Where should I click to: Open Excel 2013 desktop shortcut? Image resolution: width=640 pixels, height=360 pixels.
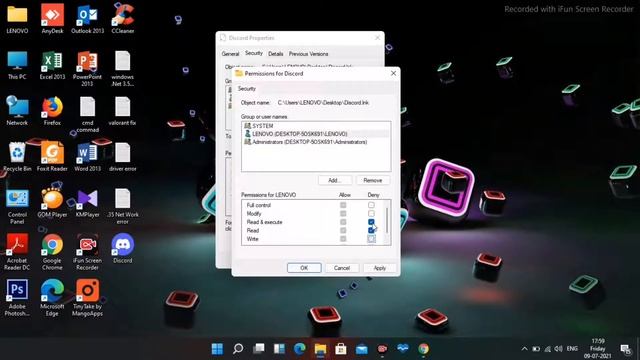[x=52, y=65]
